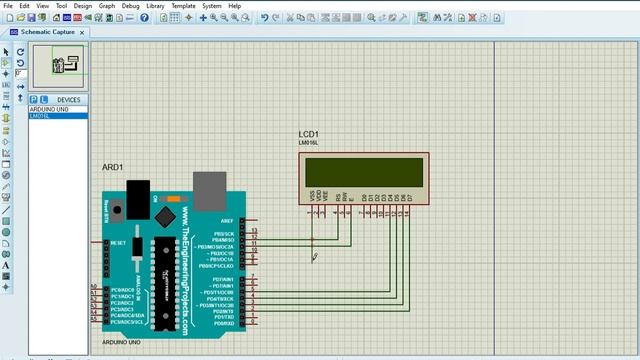The image size is (640, 360).
Task: Select the 2D Circle drawing tool
Action: (6, 232)
